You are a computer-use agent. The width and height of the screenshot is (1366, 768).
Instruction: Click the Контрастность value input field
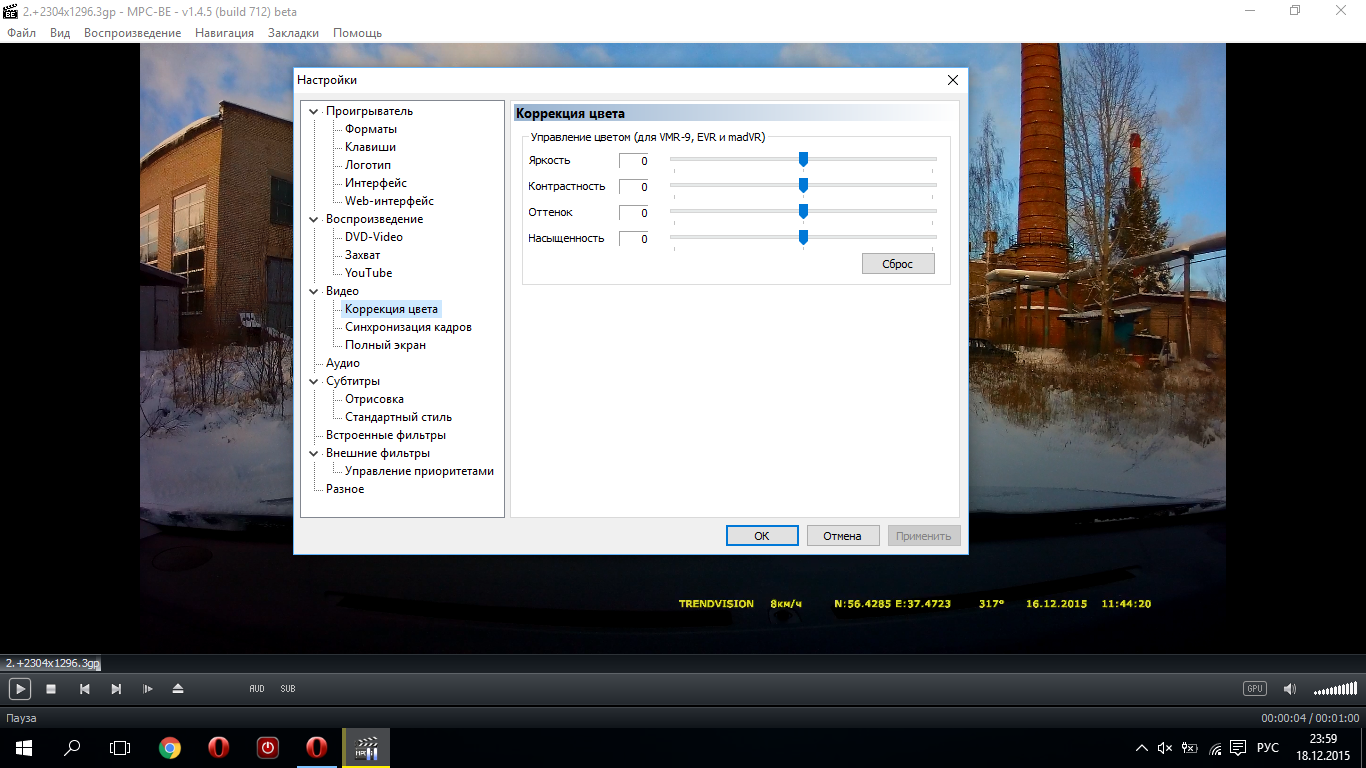coord(633,187)
